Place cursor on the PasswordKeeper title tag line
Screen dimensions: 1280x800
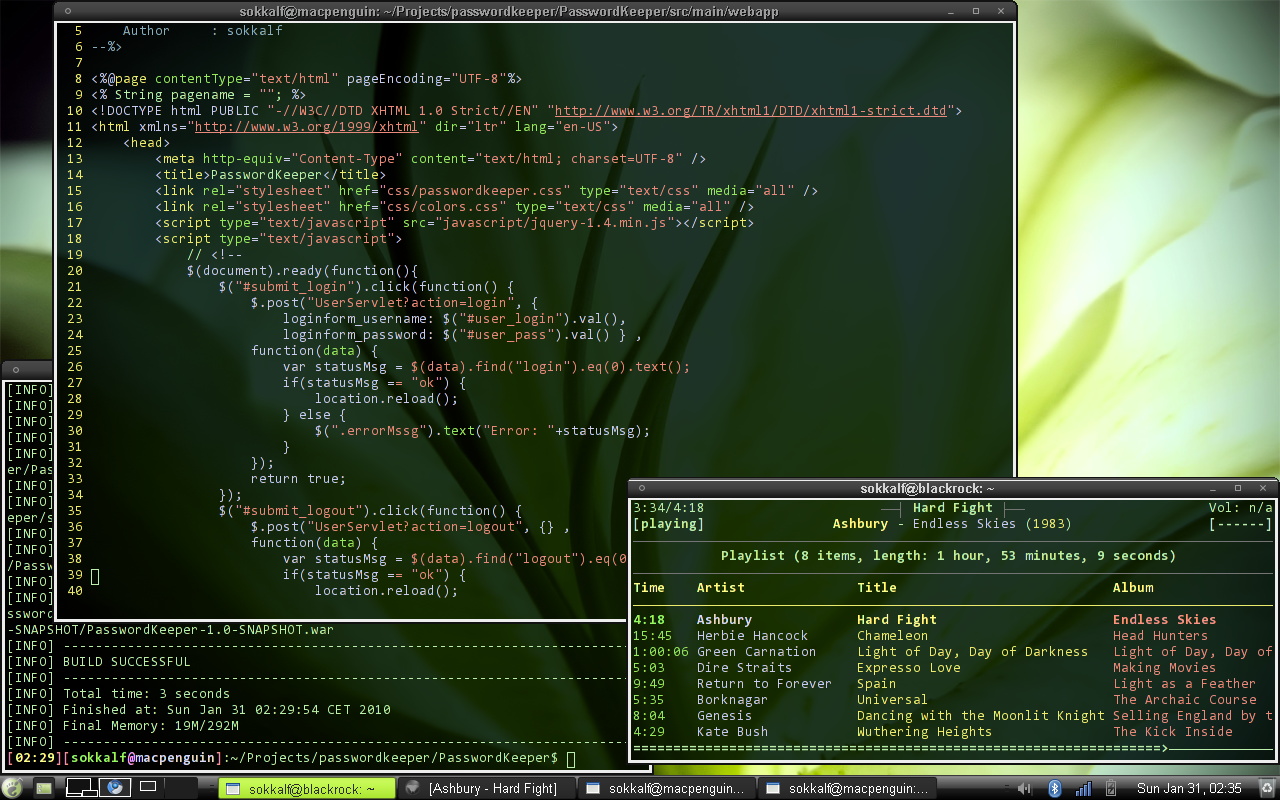[x=270, y=175]
